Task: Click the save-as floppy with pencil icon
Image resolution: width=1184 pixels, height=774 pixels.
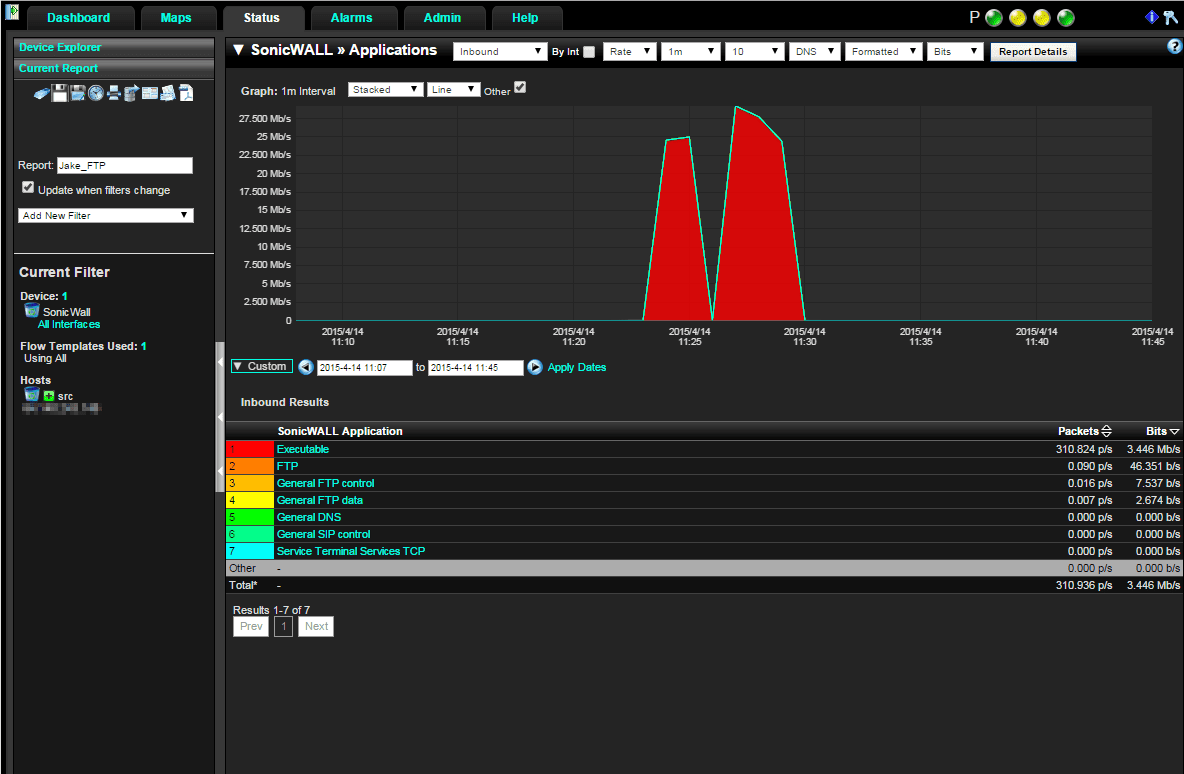Action: coord(78,93)
